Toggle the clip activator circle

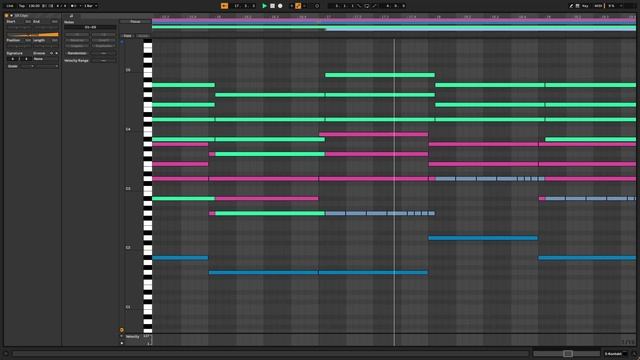[x=7, y=16]
